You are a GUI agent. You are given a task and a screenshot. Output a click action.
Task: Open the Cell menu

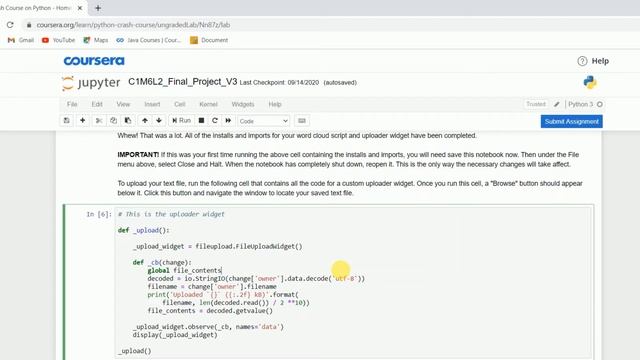click(180, 104)
